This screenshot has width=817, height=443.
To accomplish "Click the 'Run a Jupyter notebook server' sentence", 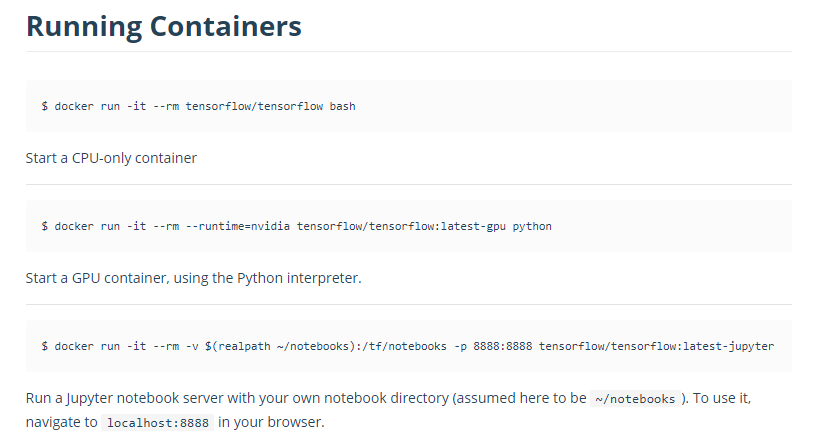I will click(388, 410).
